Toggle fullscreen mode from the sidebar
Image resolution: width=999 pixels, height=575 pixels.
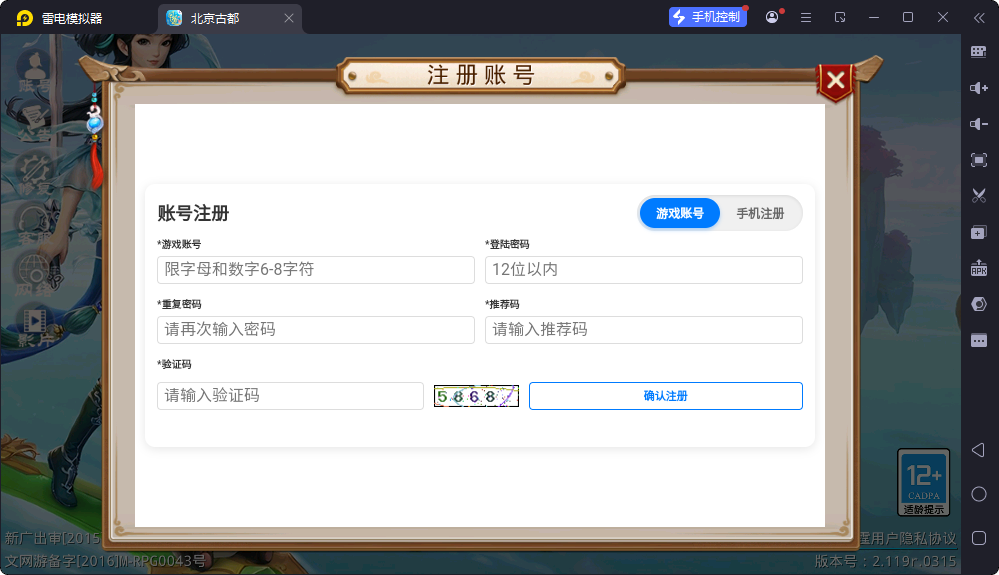pyautogui.click(x=979, y=160)
